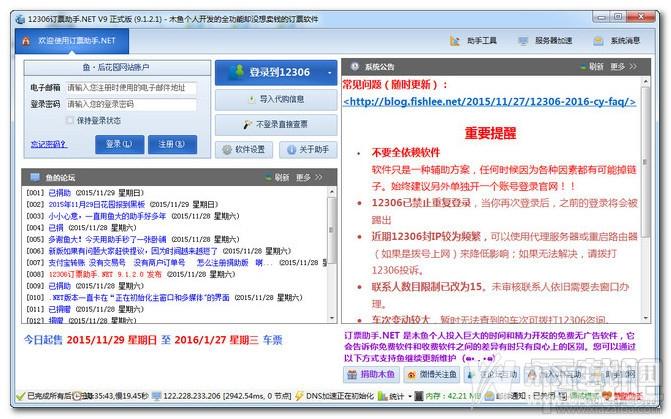The height and width of the screenshot is (419, 671).
Task: Click the refresh icon in 鱼的论坛 header
Action: pyautogui.click(x=268, y=178)
